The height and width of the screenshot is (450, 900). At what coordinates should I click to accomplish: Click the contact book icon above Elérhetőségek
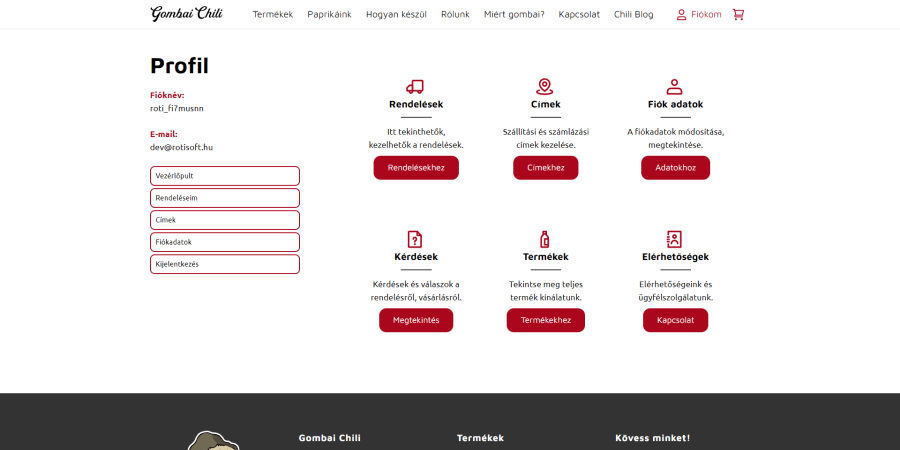click(x=675, y=239)
